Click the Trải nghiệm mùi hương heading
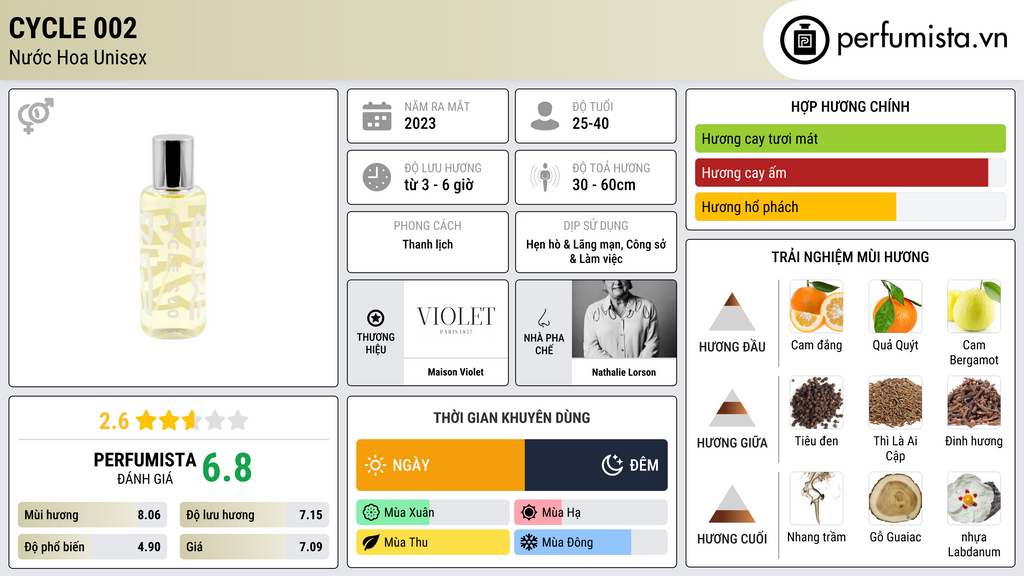The height and width of the screenshot is (576, 1024). 850,257
